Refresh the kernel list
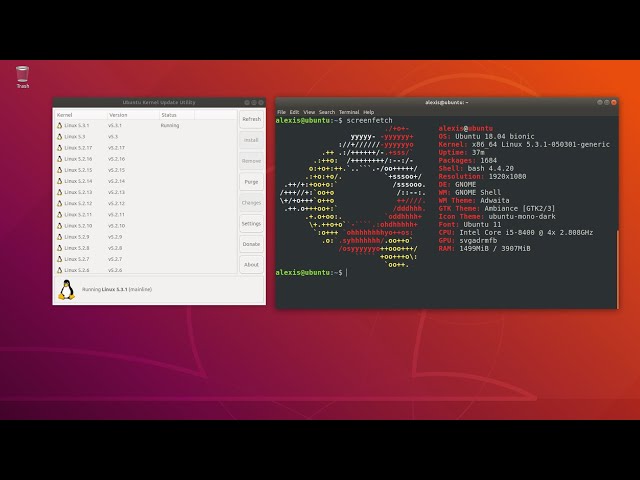640x480 pixels. tap(251, 119)
